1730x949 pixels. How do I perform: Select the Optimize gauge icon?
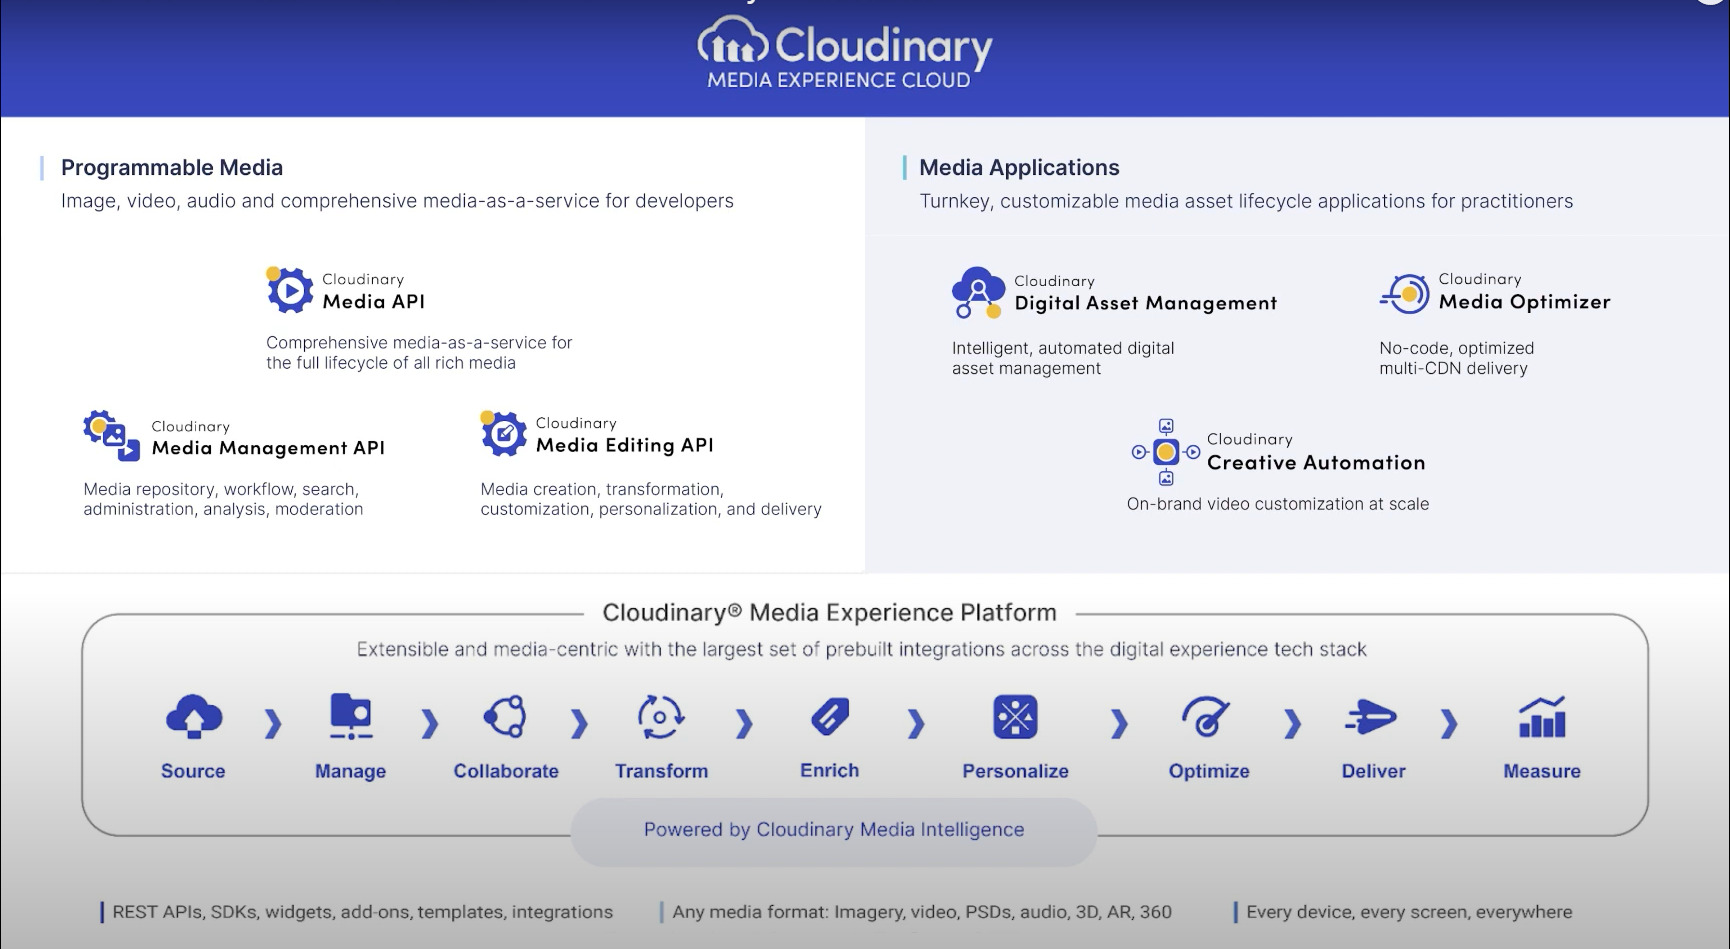click(1207, 716)
